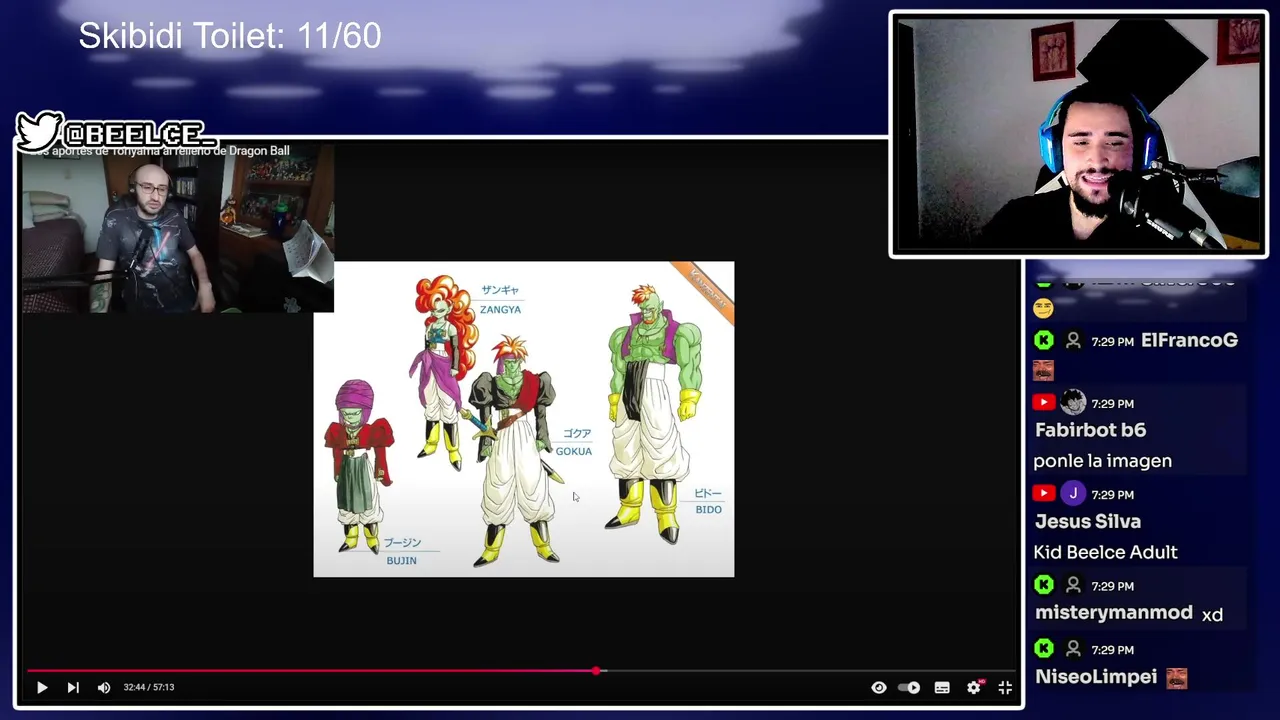Image resolution: width=1280 pixels, height=720 pixels.
Task: Click the ZANGYA label in the artwork
Action: (x=500, y=310)
